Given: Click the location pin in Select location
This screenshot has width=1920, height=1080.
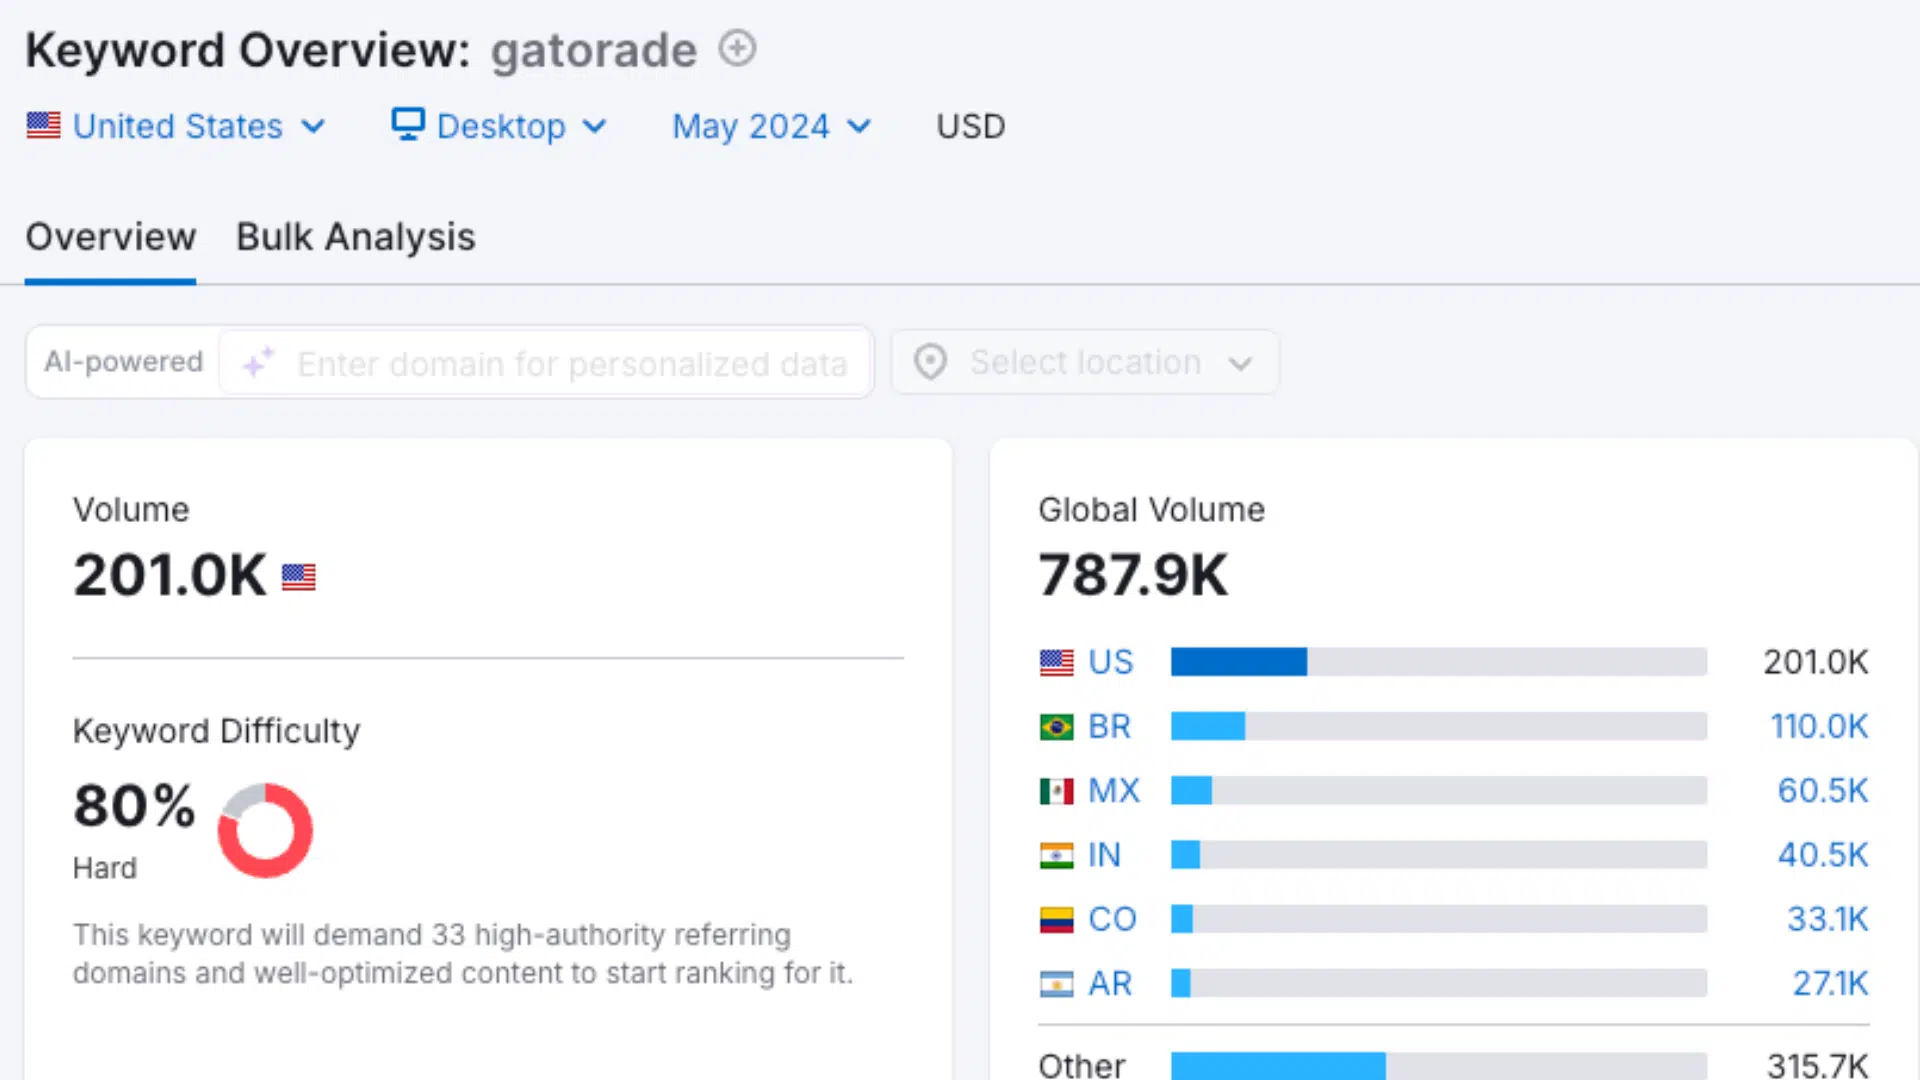Looking at the screenshot, I should (x=929, y=362).
